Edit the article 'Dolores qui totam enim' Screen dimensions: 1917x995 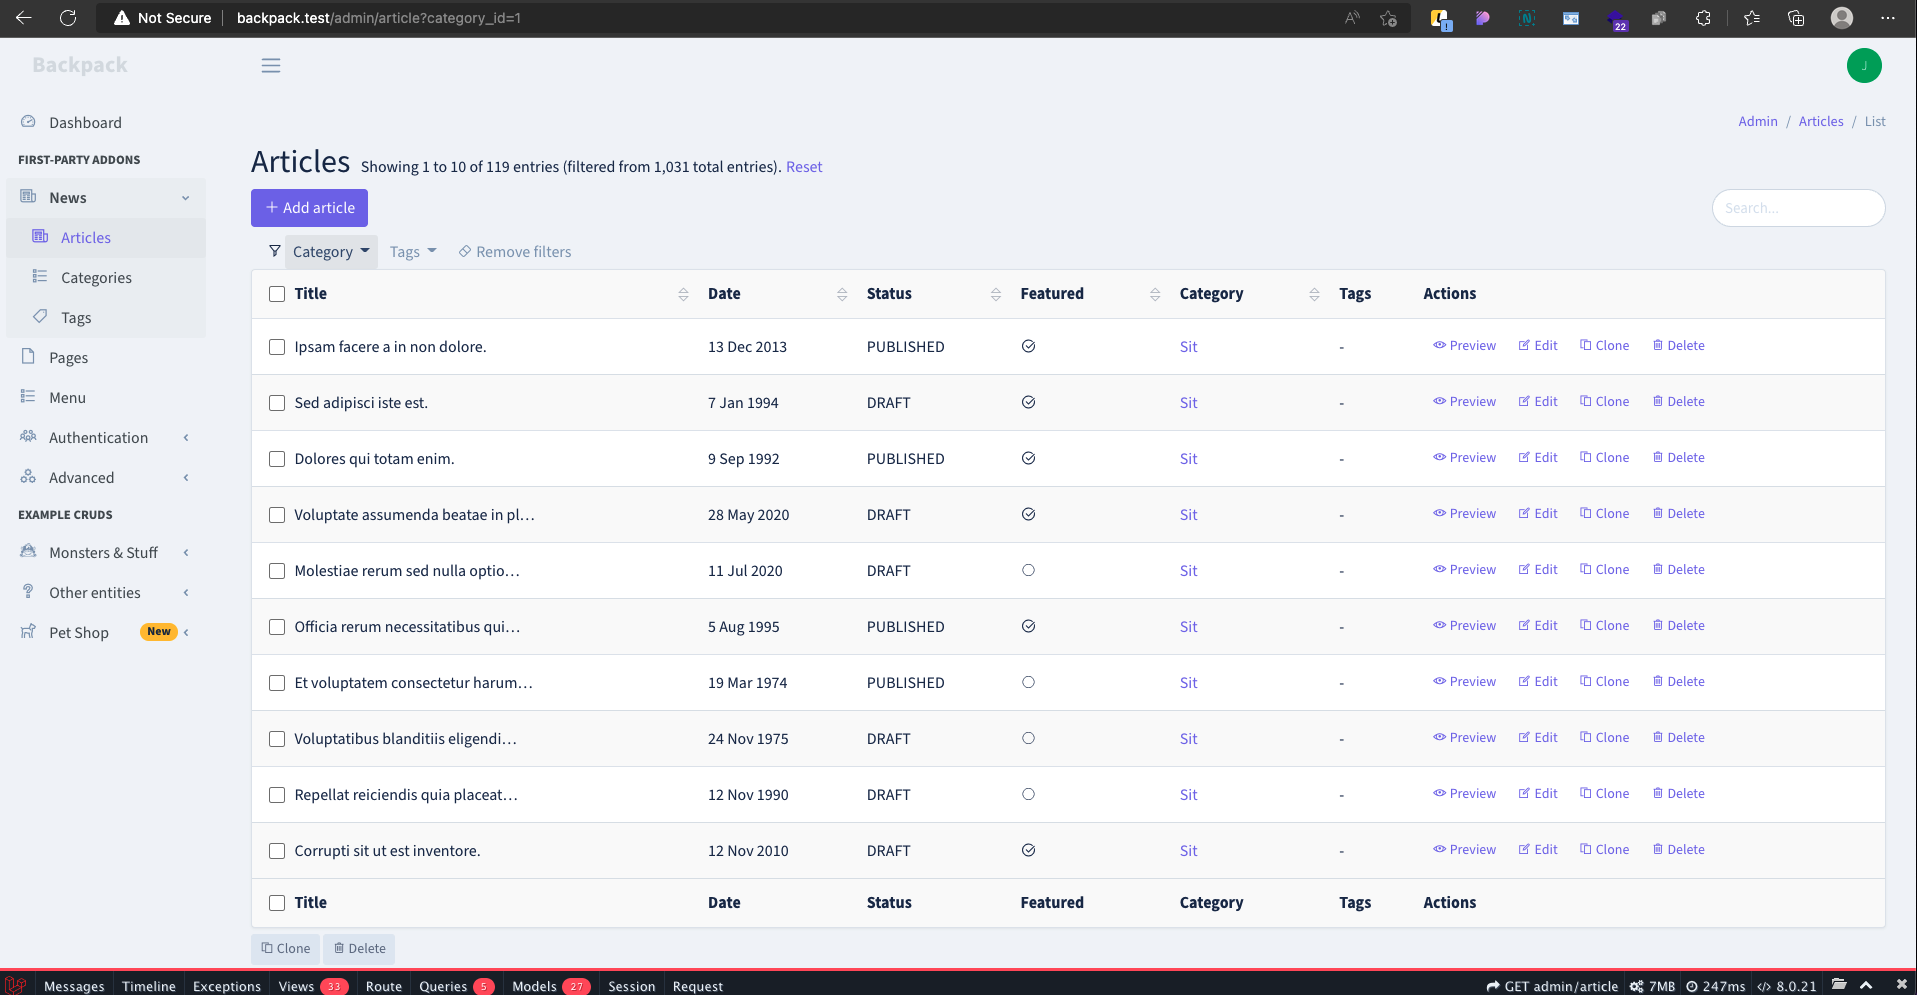point(1537,457)
